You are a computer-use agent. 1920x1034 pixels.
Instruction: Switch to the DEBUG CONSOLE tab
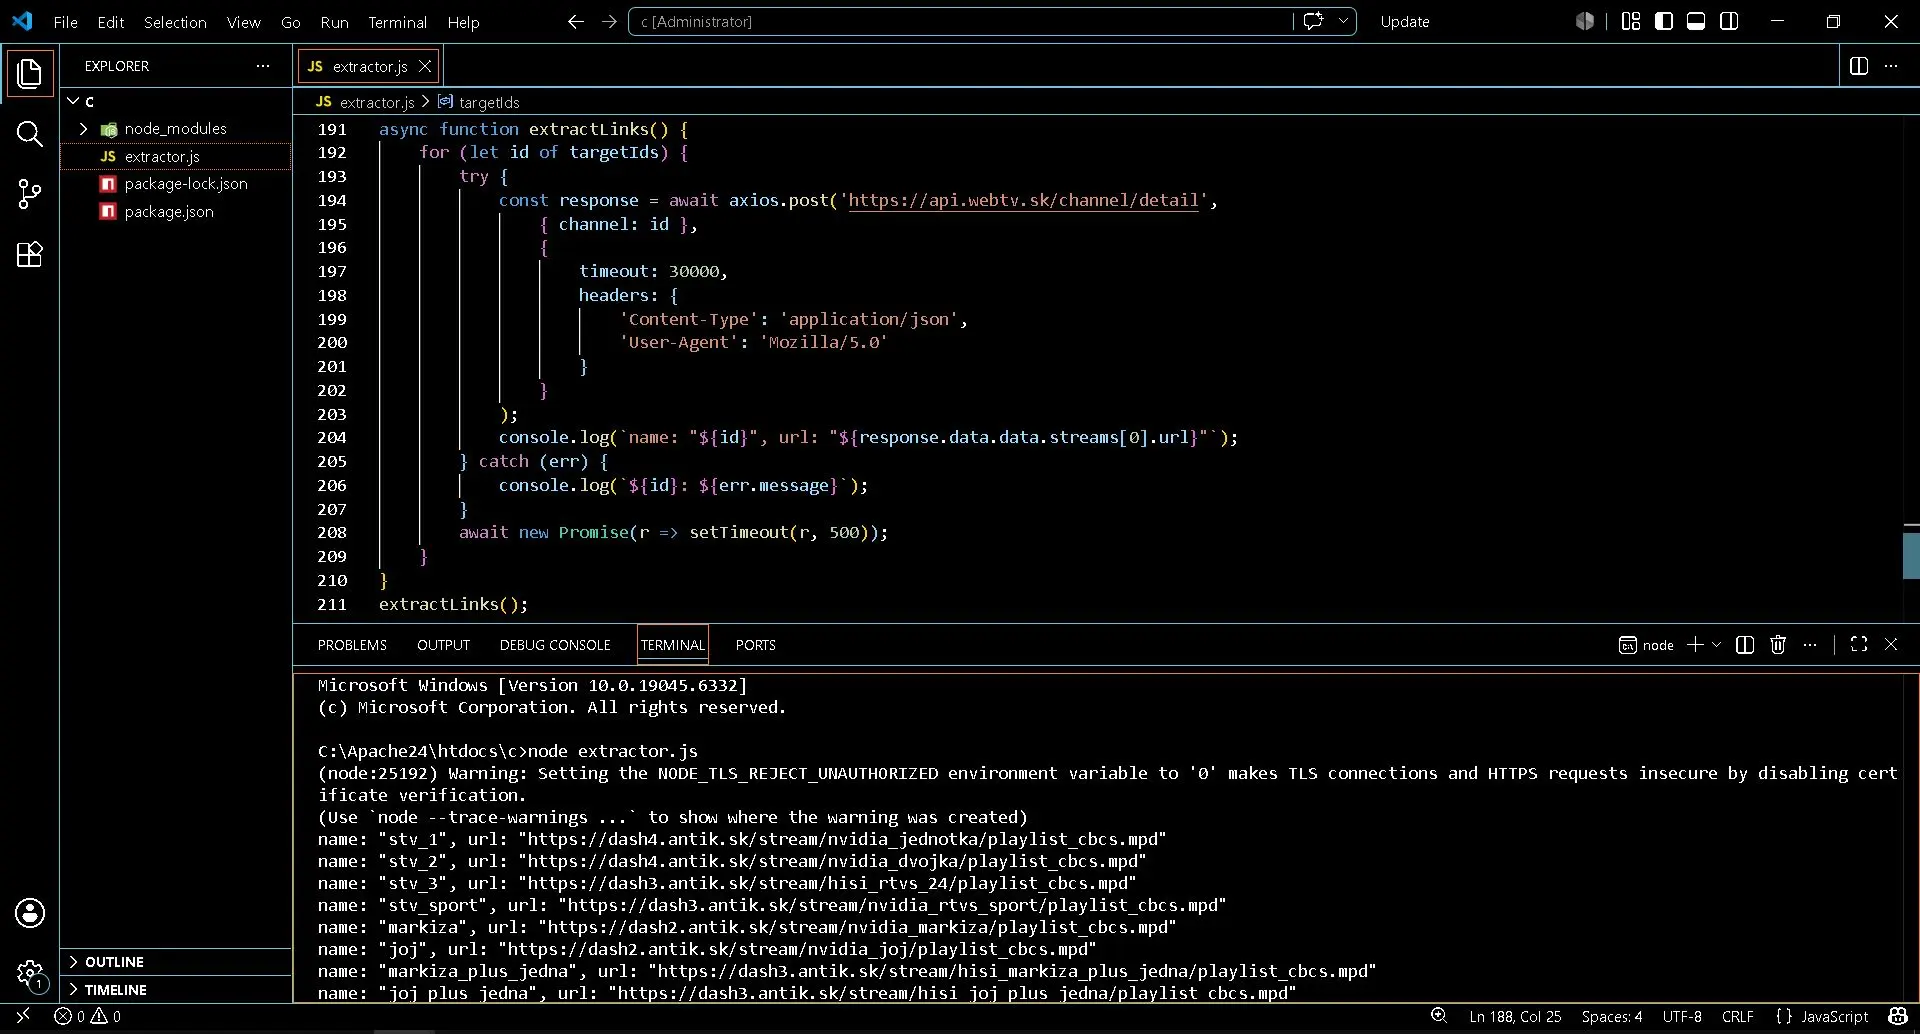[x=555, y=645]
